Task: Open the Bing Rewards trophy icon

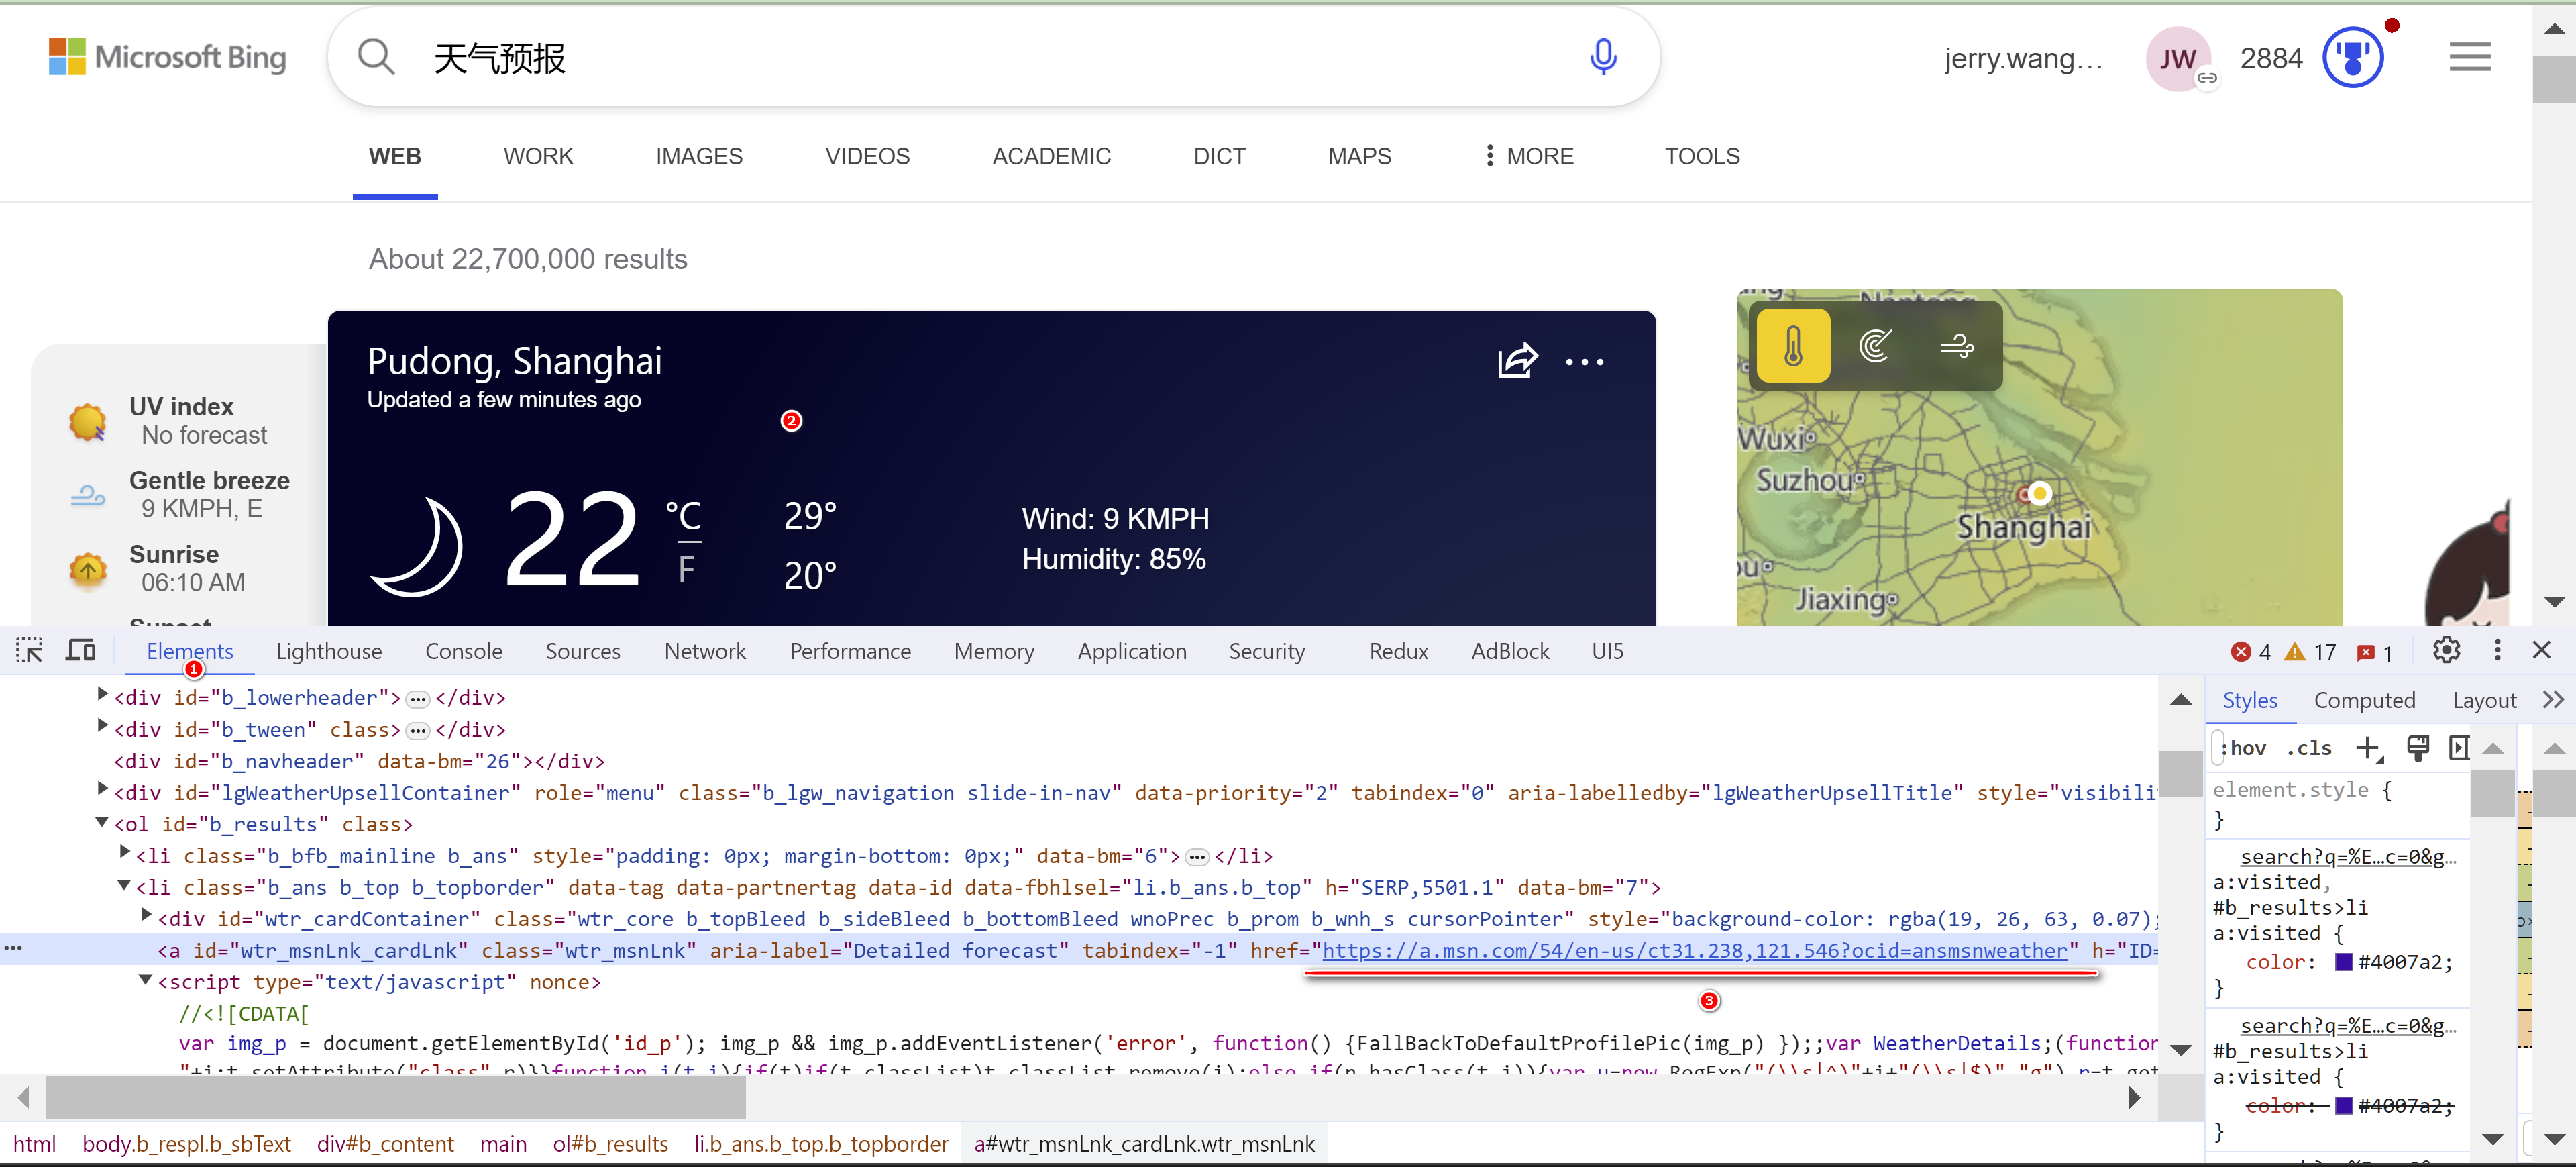Action: tap(2352, 58)
